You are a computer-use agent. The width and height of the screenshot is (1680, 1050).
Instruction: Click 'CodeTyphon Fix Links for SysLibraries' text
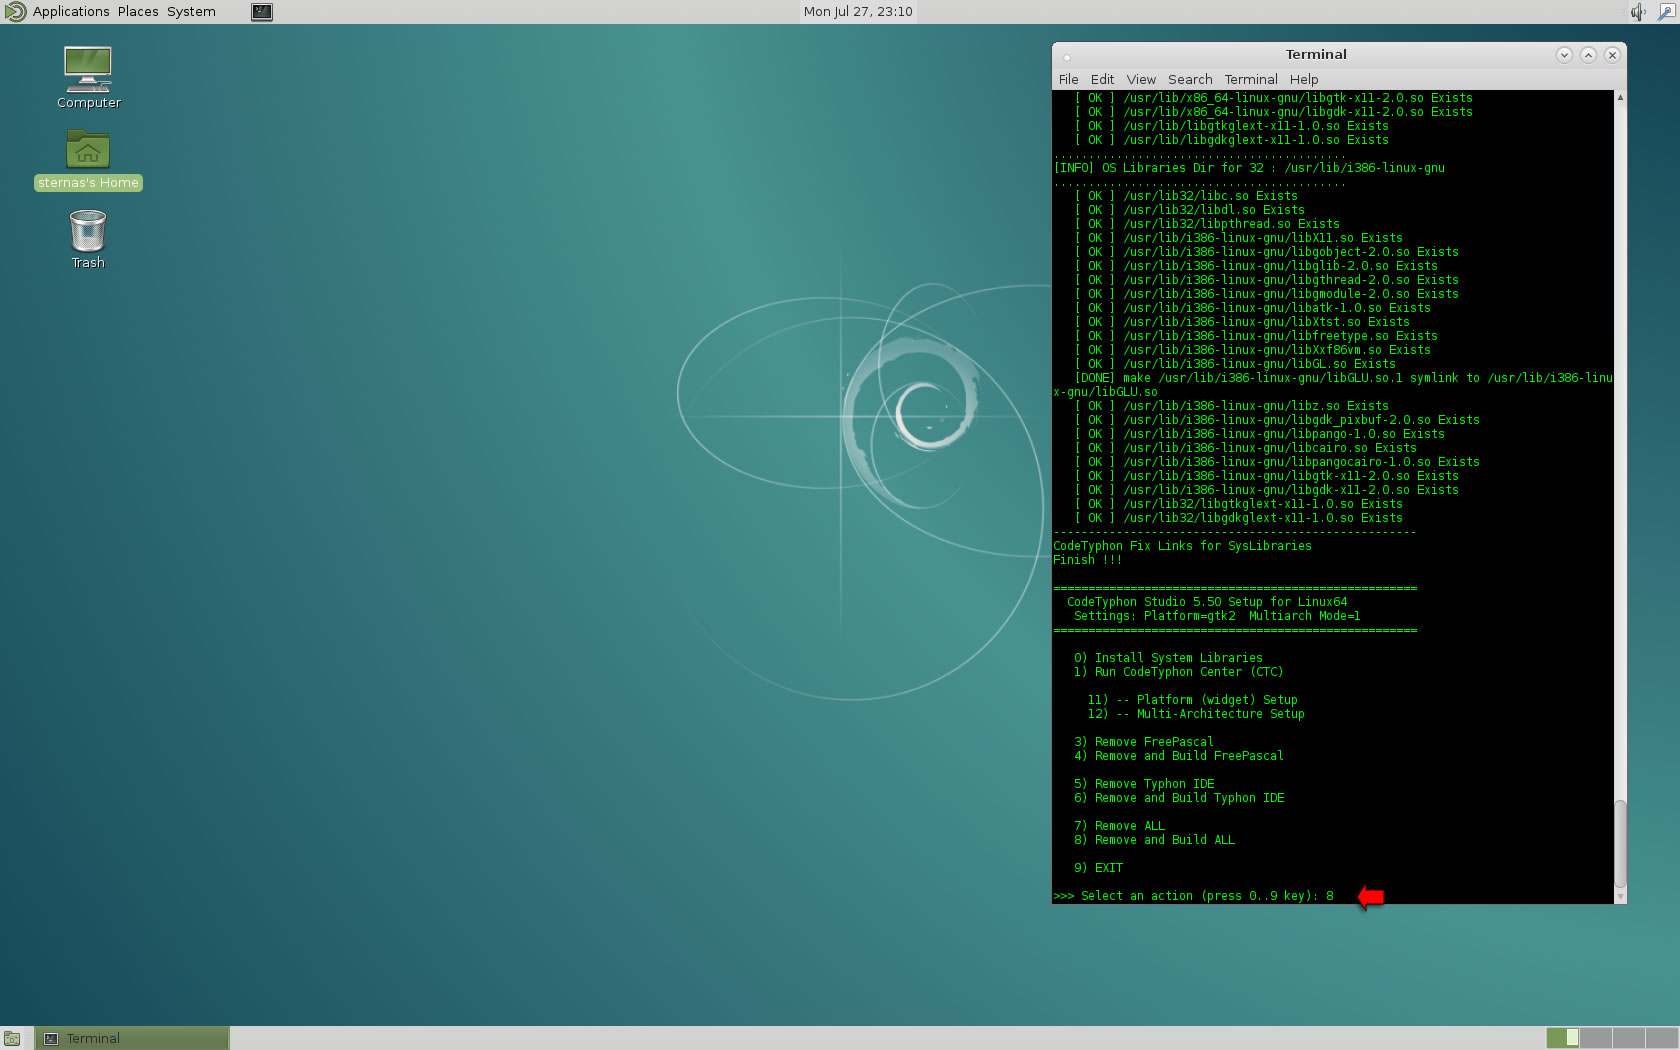[1182, 546]
